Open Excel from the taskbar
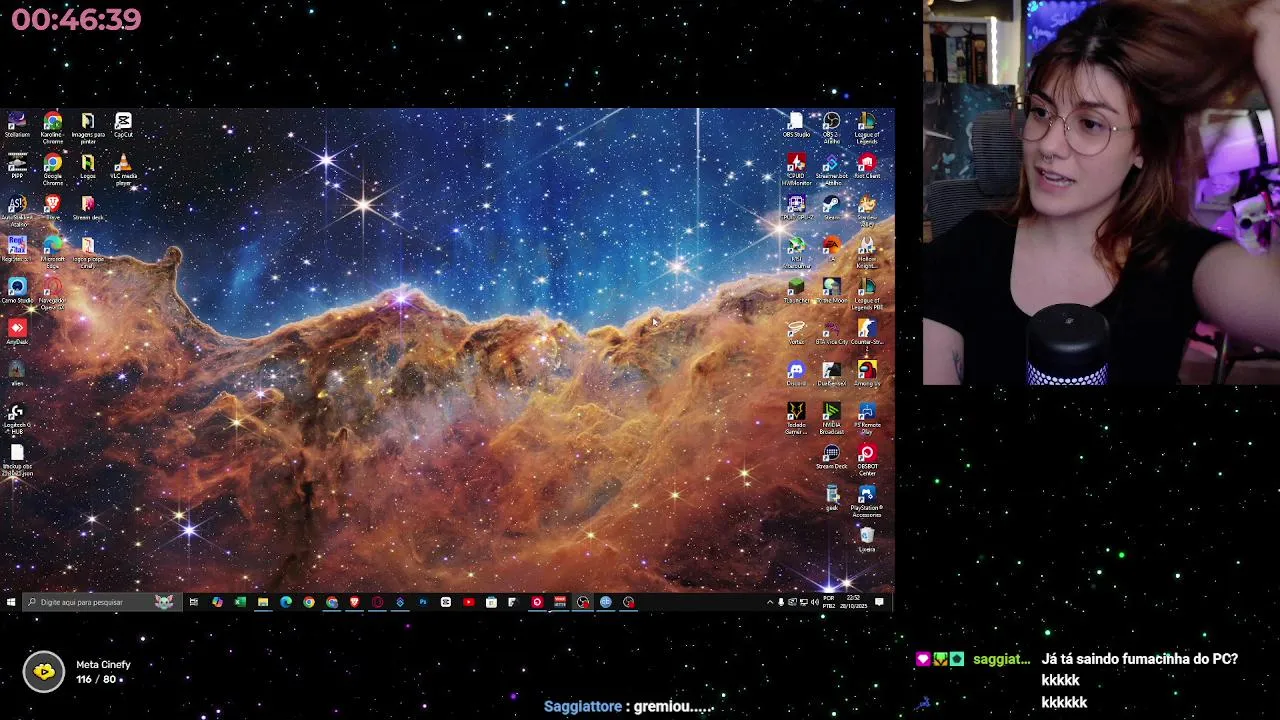This screenshot has height=720, width=1280. 240,602
